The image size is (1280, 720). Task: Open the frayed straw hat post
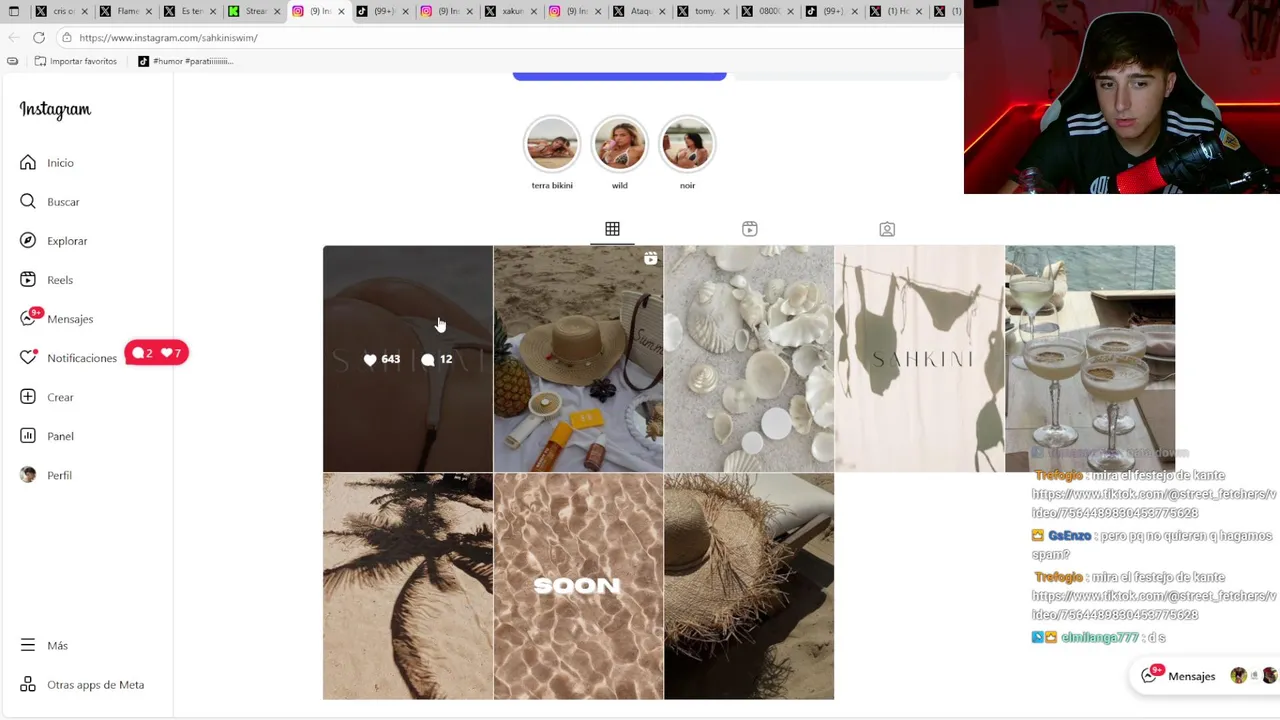coord(749,586)
